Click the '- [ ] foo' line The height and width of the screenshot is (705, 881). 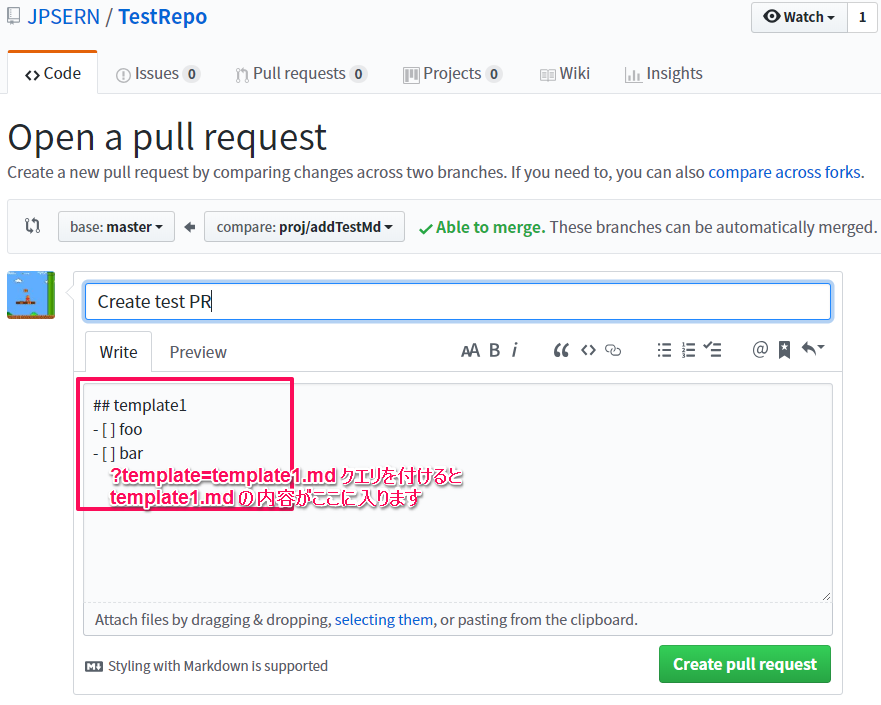117,430
